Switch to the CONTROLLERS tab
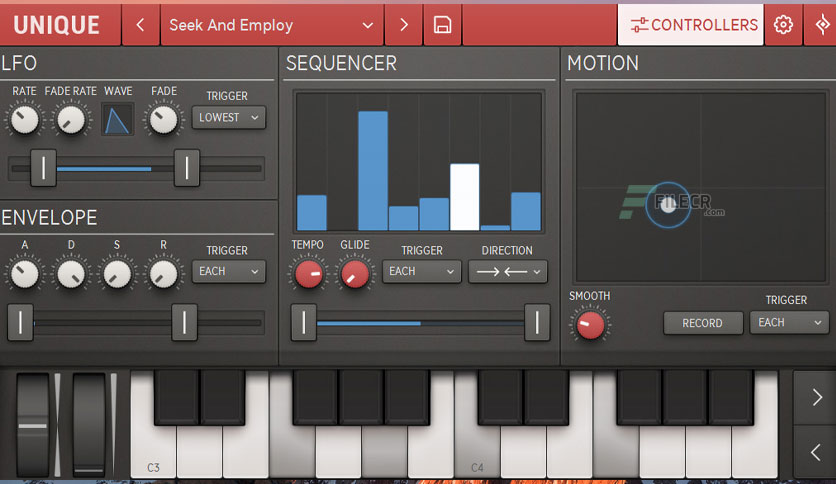Screen dimensions: 836x484 (x=690, y=25)
